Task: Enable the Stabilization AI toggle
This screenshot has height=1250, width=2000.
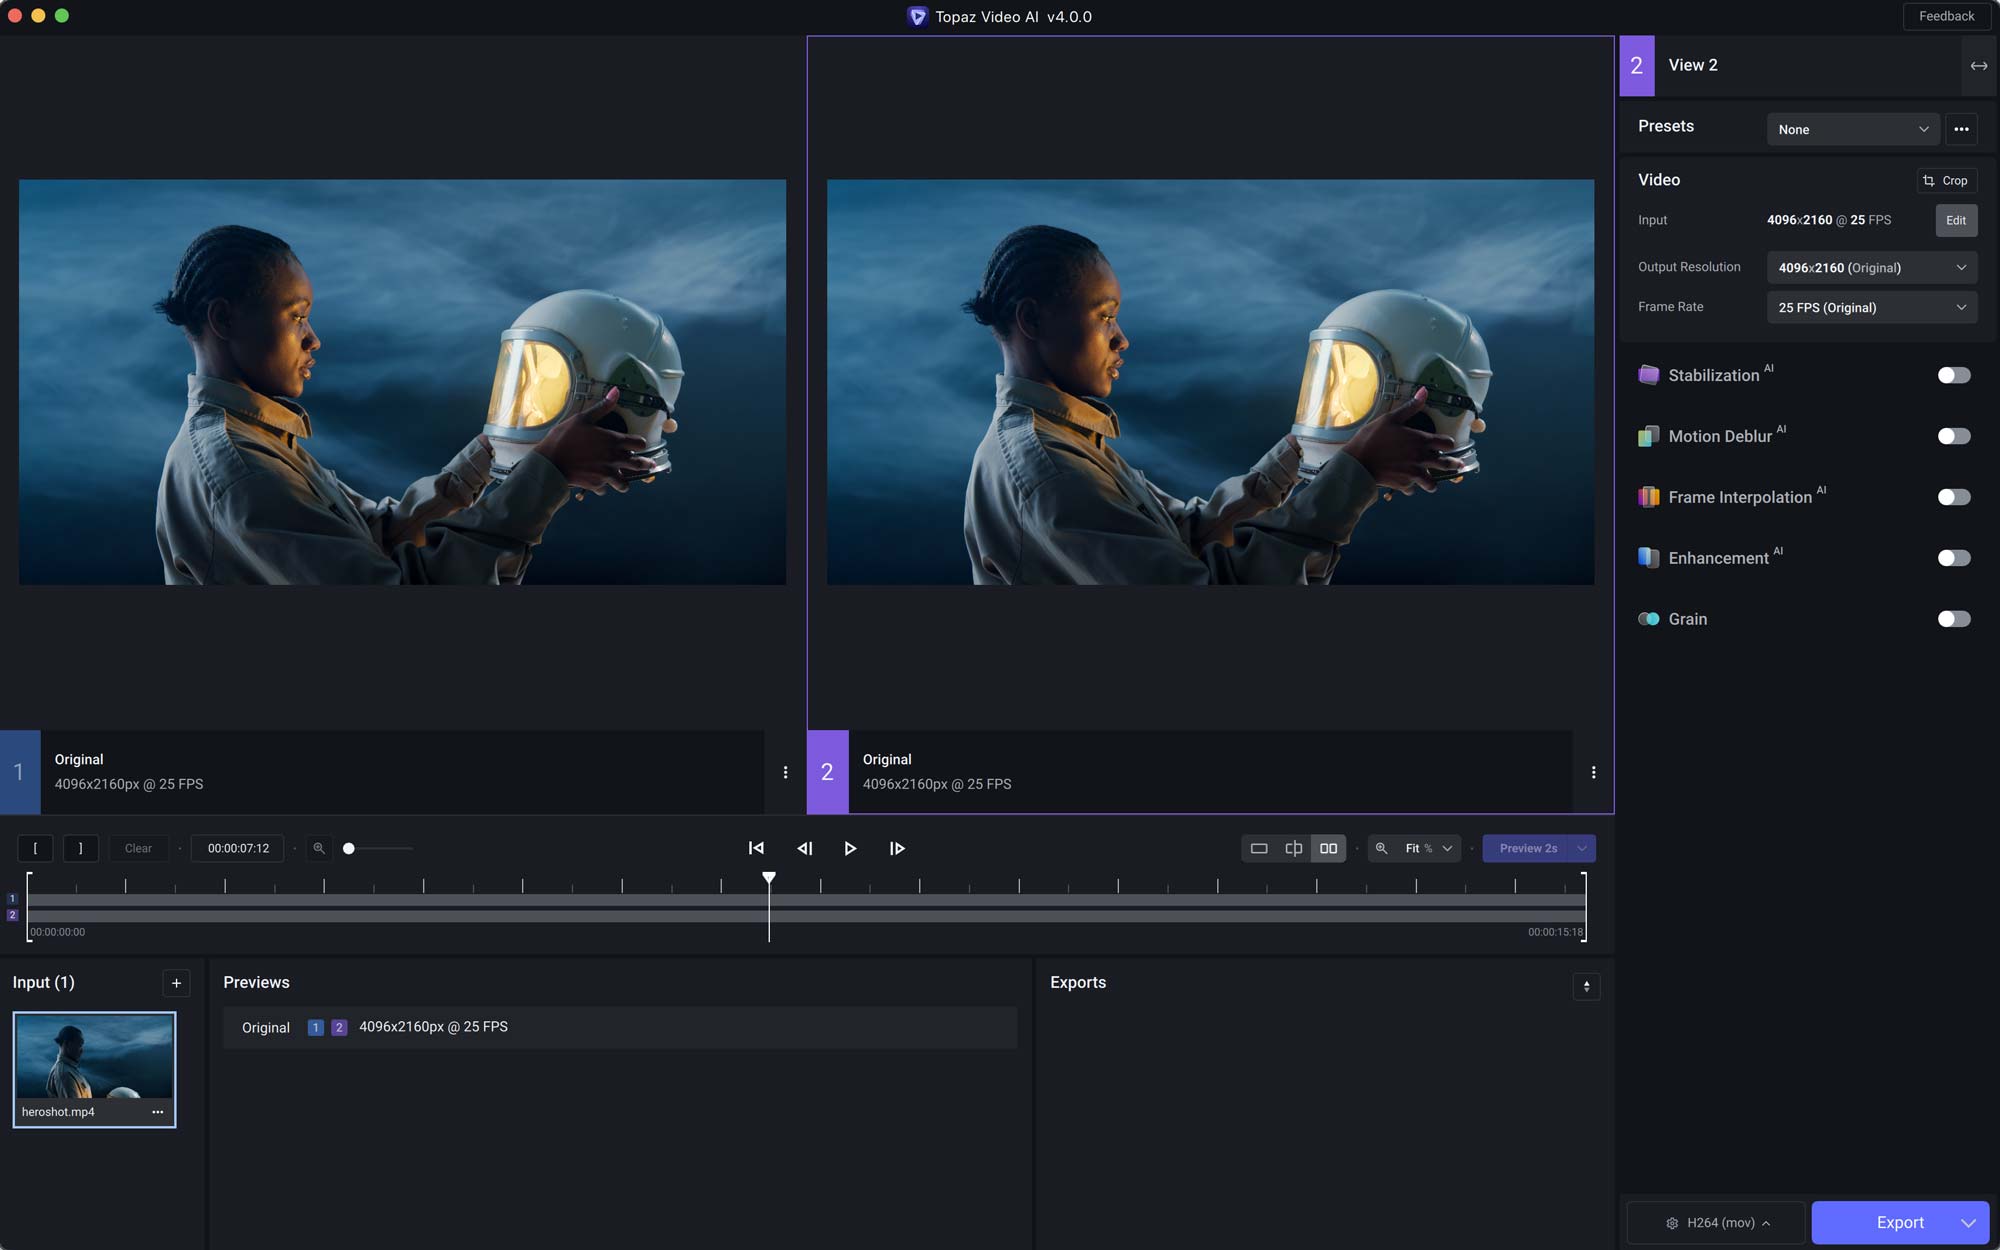Action: point(1953,375)
